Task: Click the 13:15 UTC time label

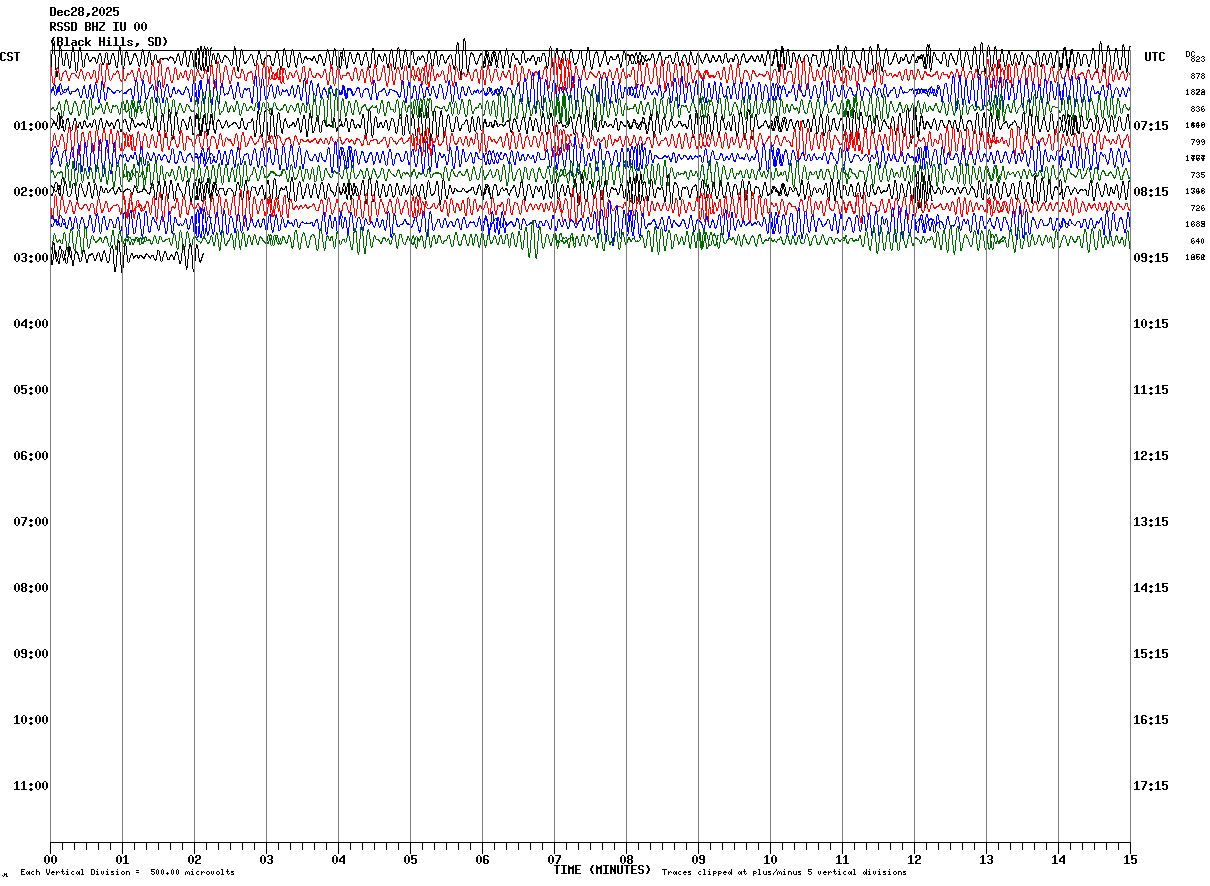Action: 1151,522
